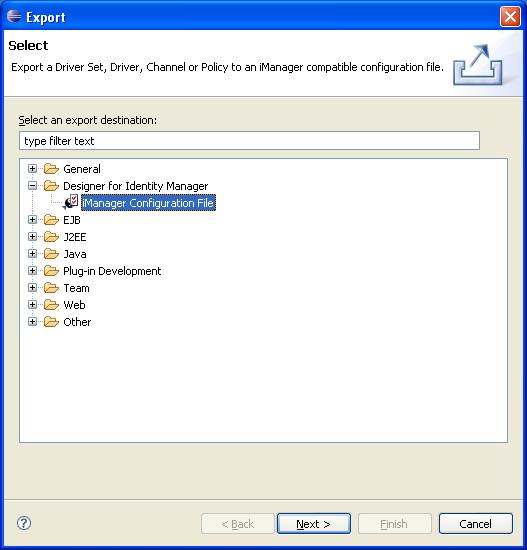Select iManager Configuration File entry

(148, 203)
